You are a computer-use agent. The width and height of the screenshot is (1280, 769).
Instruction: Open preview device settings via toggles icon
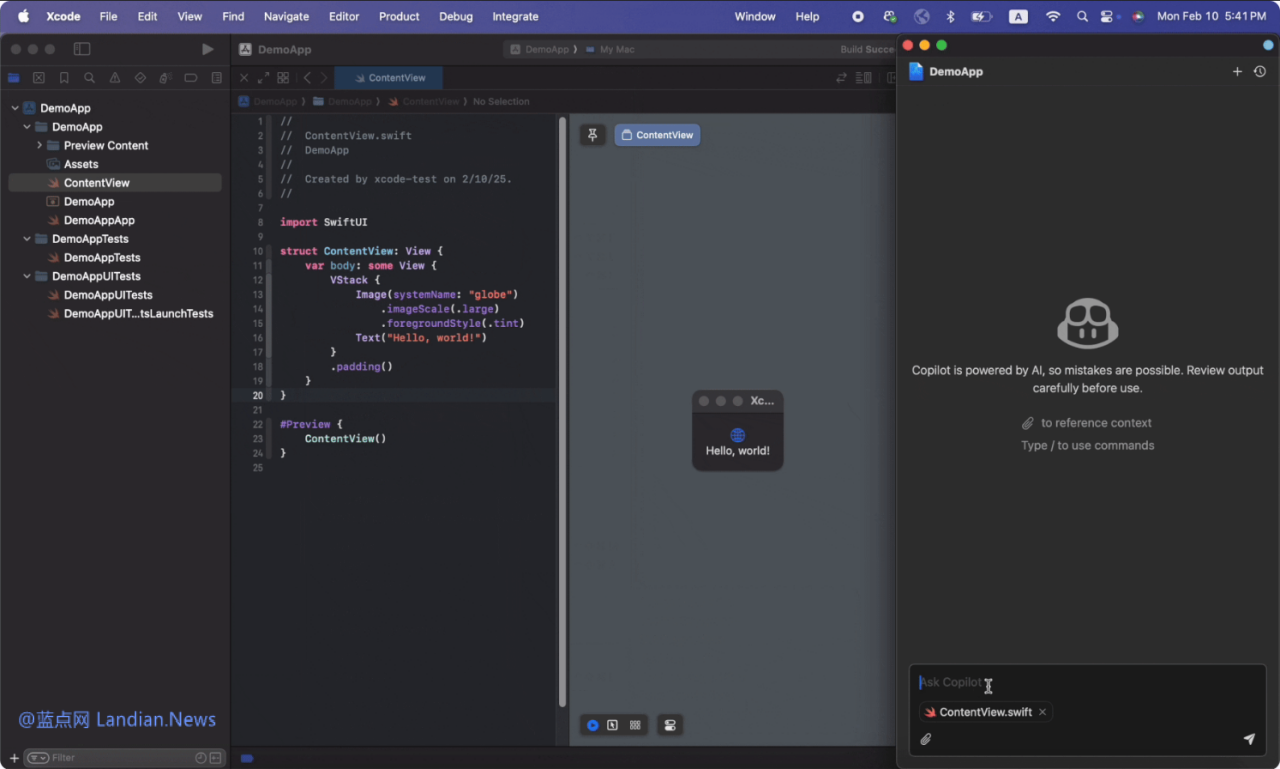click(669, 725)
